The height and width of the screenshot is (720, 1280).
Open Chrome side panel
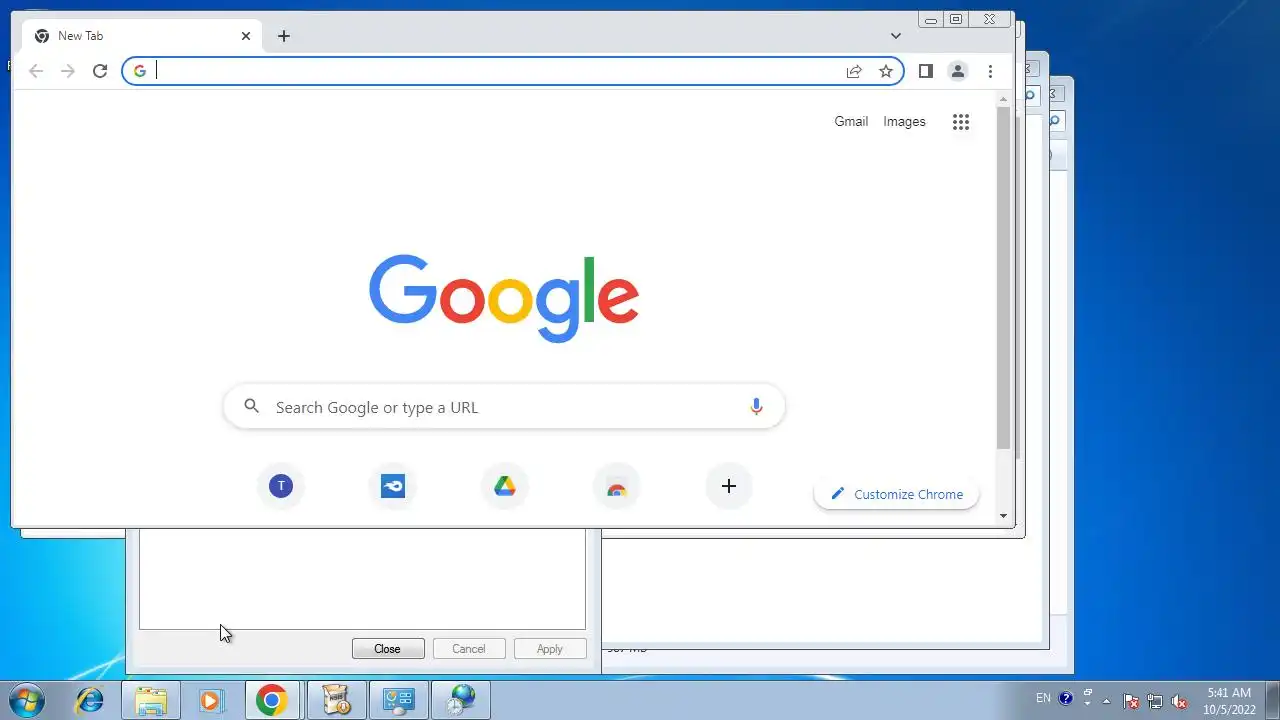[x=926, y=71]
